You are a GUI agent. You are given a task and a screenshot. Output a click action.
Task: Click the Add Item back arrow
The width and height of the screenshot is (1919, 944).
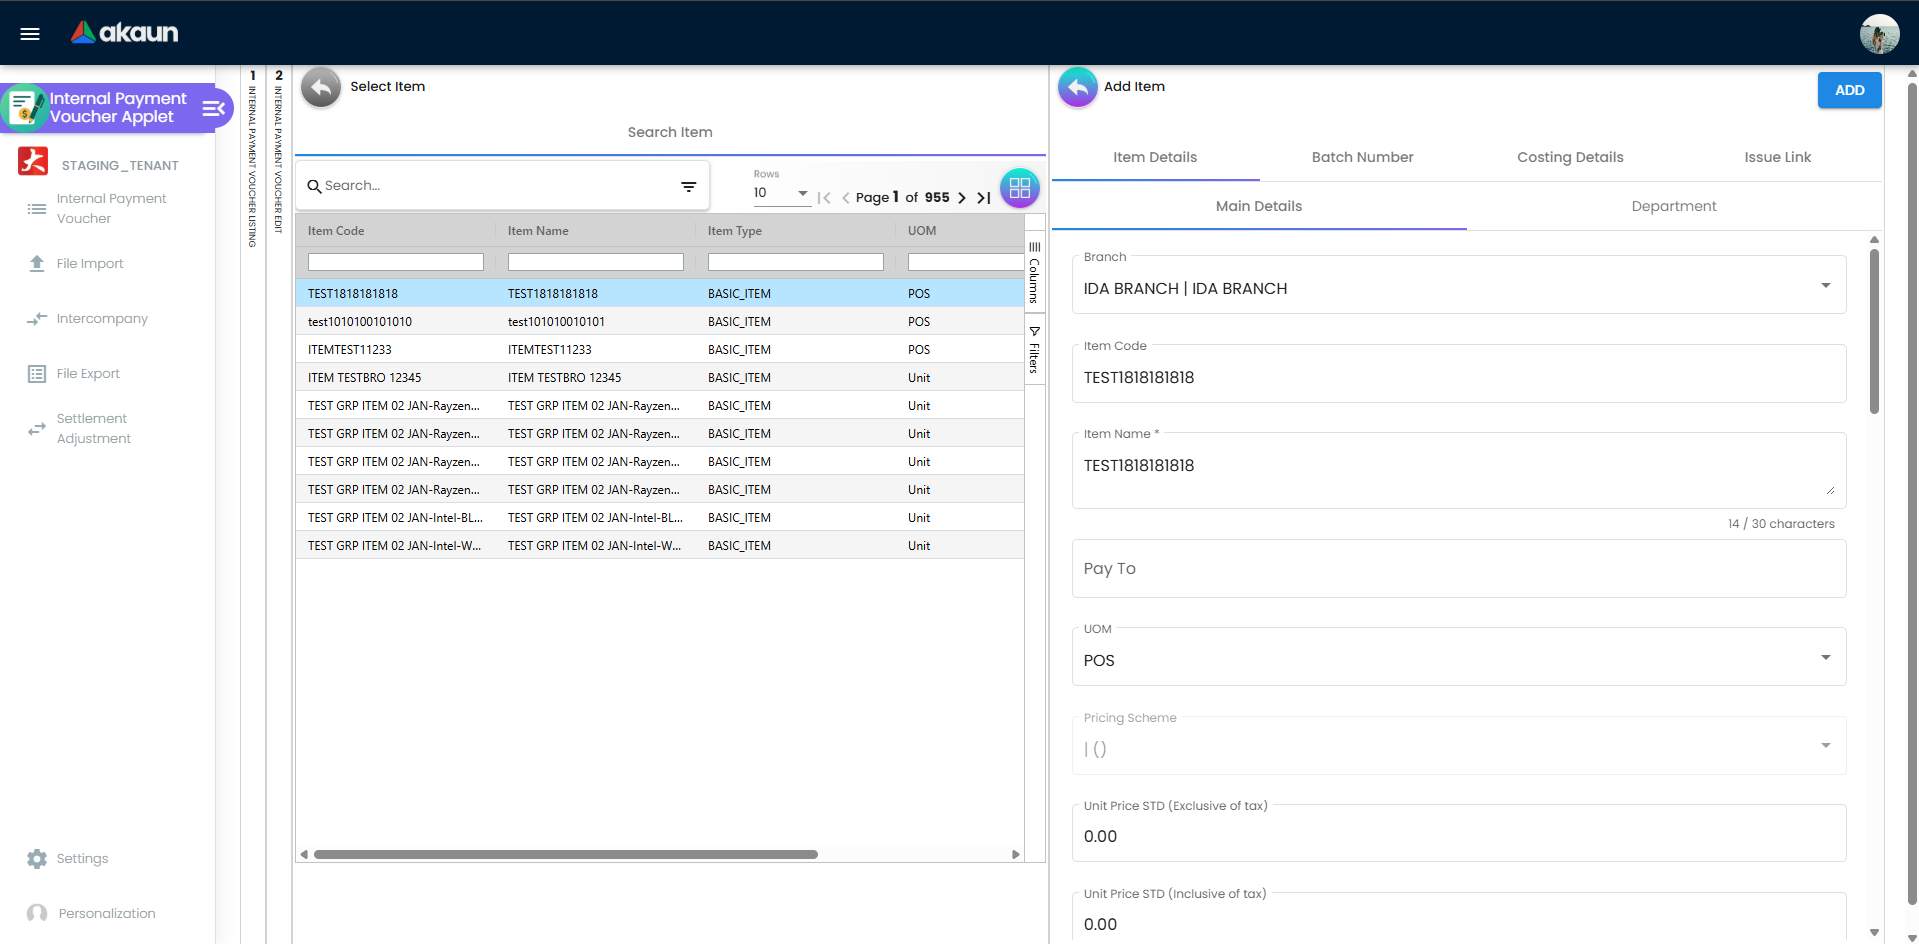coord(1077,87)
